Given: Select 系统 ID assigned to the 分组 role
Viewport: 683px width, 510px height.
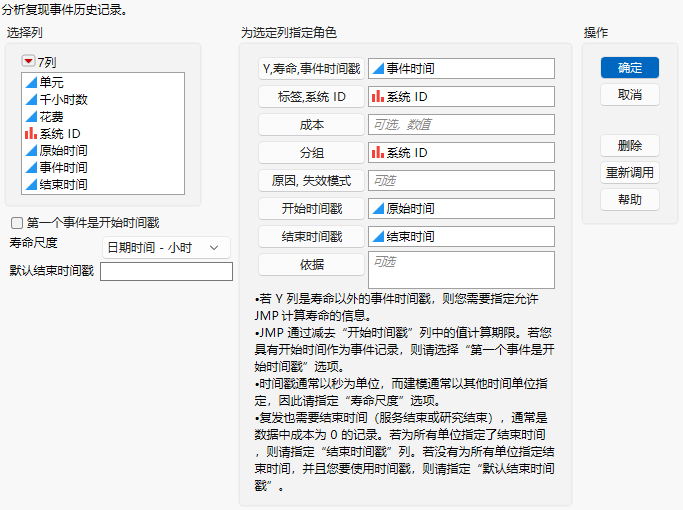Looking at the screenshot, I should point(461,152).
